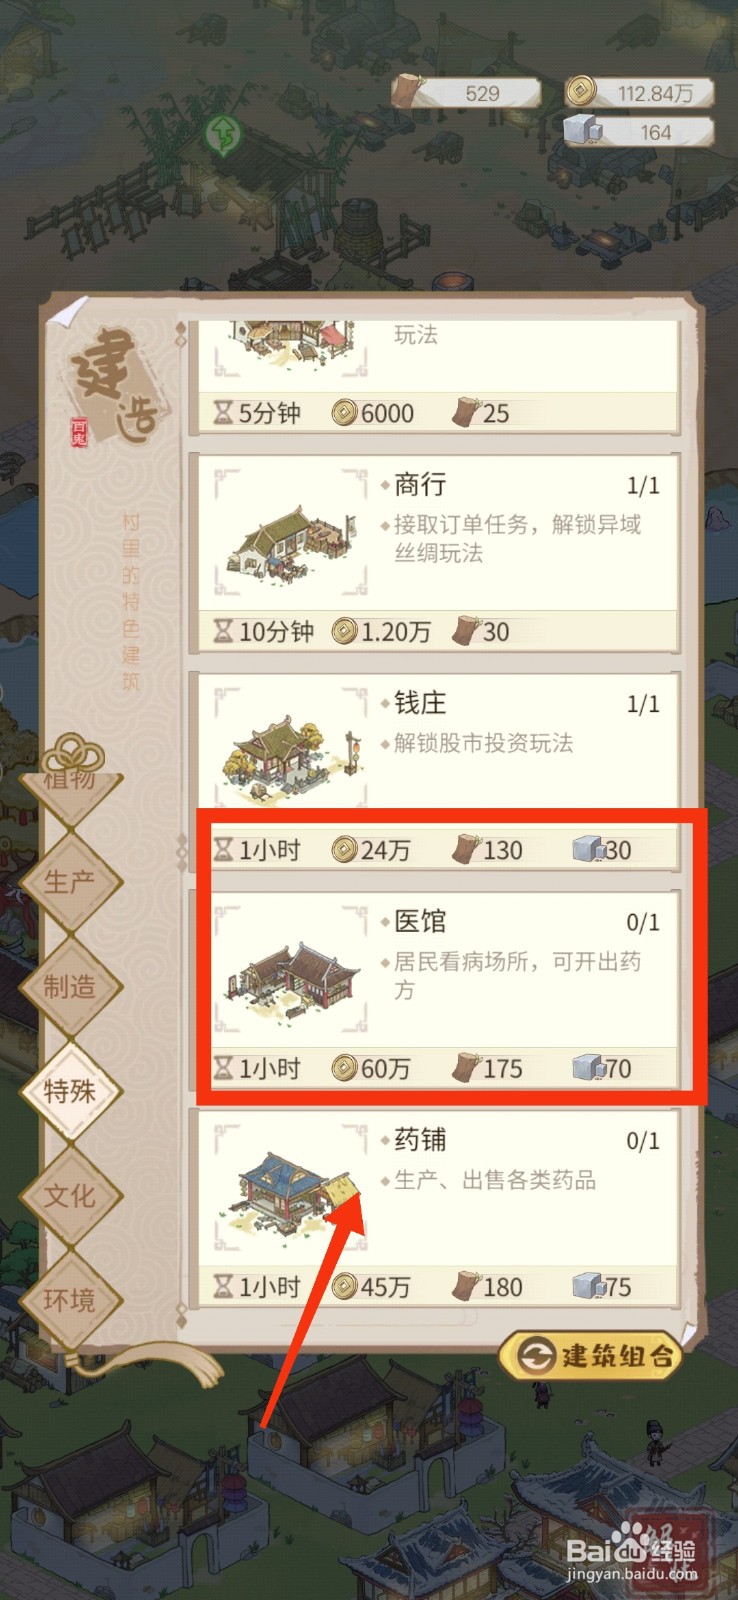Tap the wood log resource icon
738x1600 pixels.
pyautogui.click(x=406, y=92)
